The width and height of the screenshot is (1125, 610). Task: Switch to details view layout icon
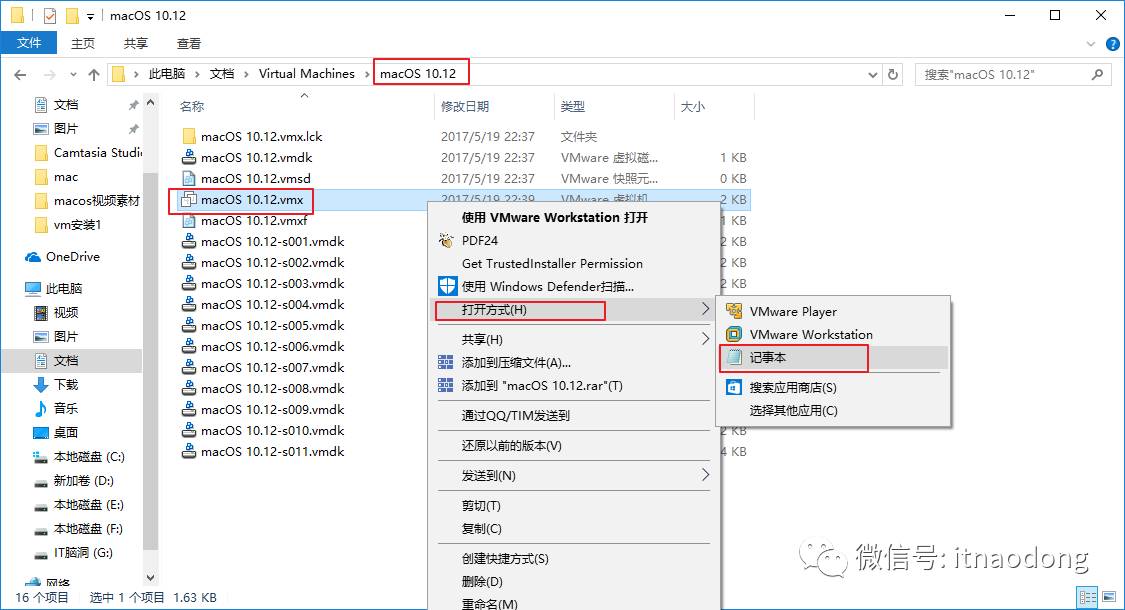coord(1088,596)
